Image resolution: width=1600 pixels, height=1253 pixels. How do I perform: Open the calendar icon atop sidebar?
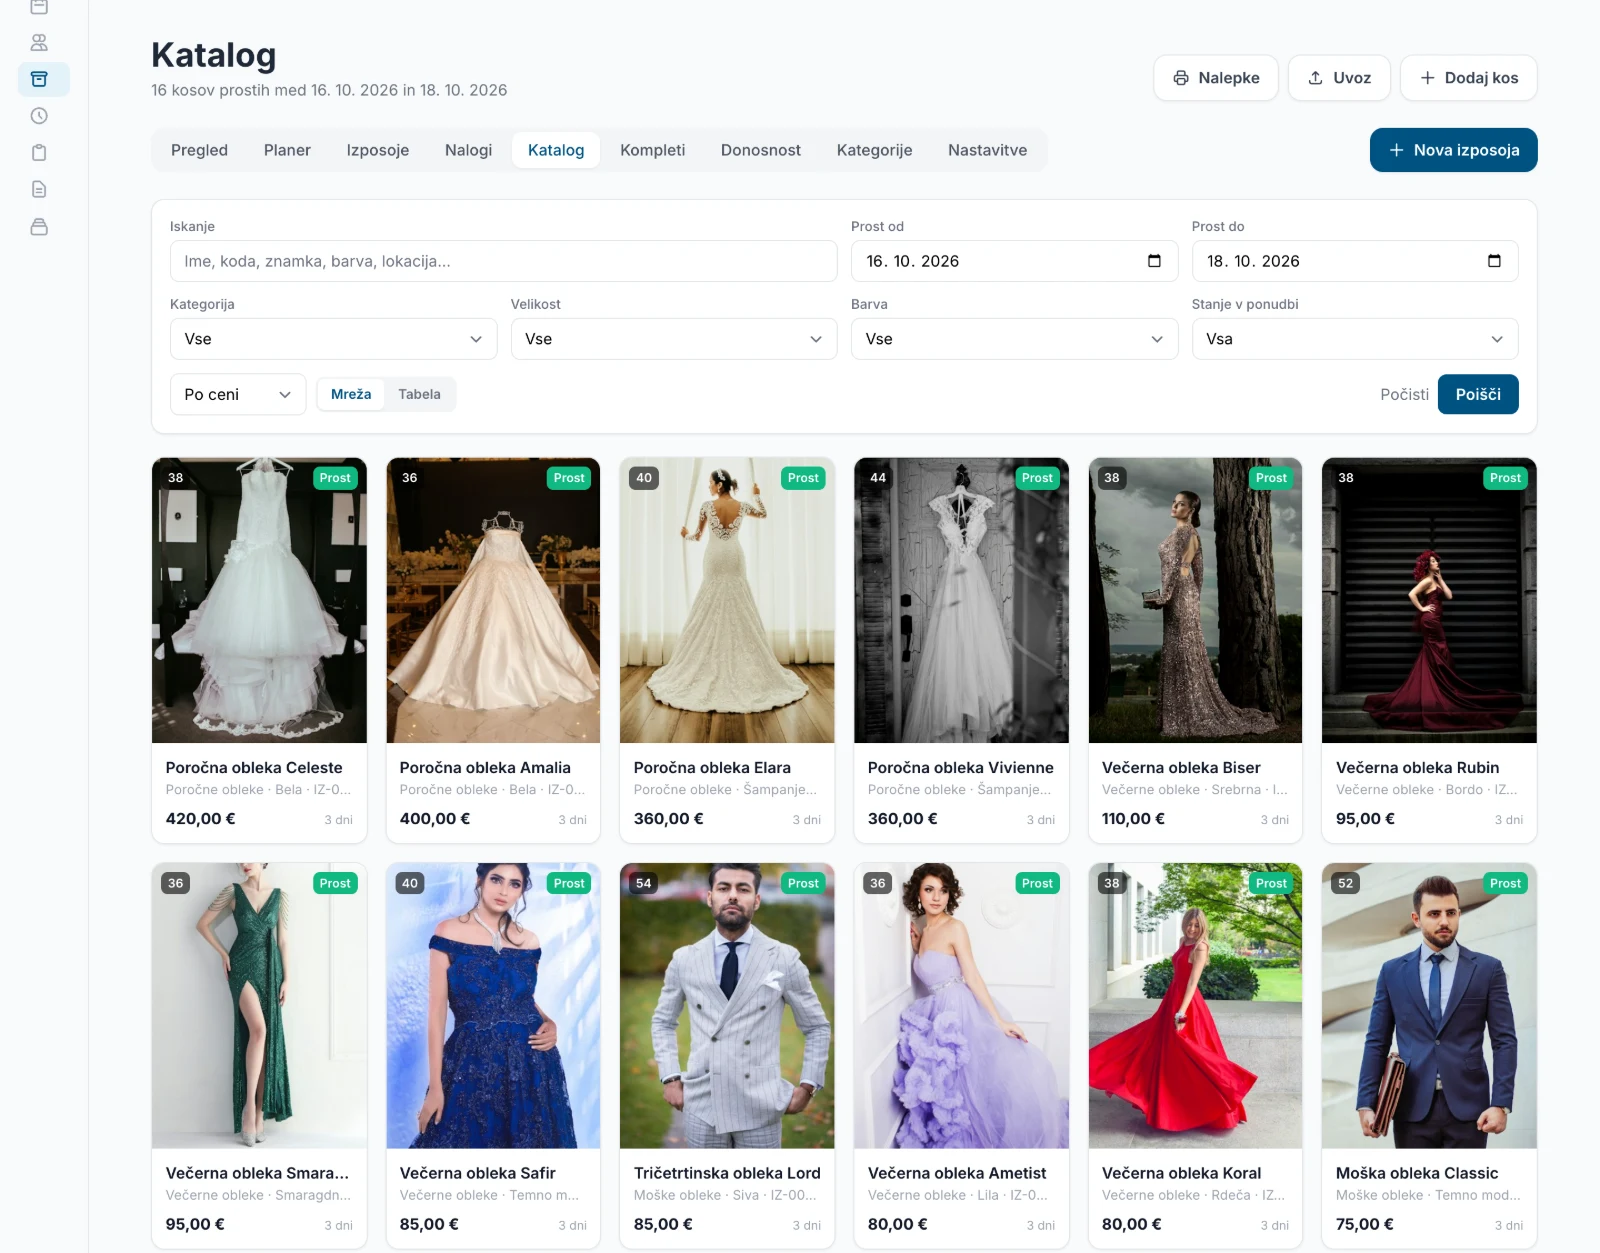[39, 7]
